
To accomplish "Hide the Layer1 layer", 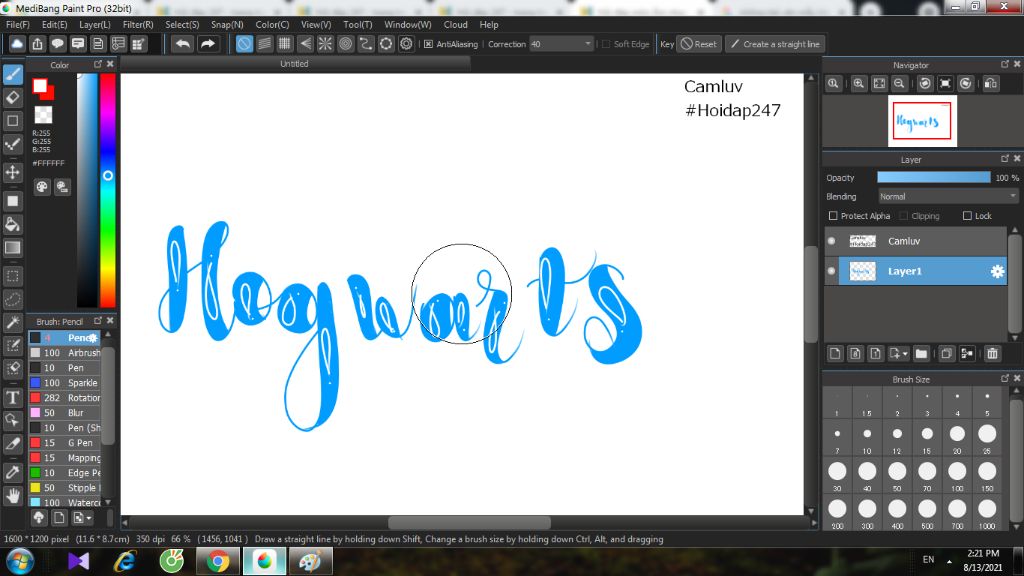I will pos(831,271).
